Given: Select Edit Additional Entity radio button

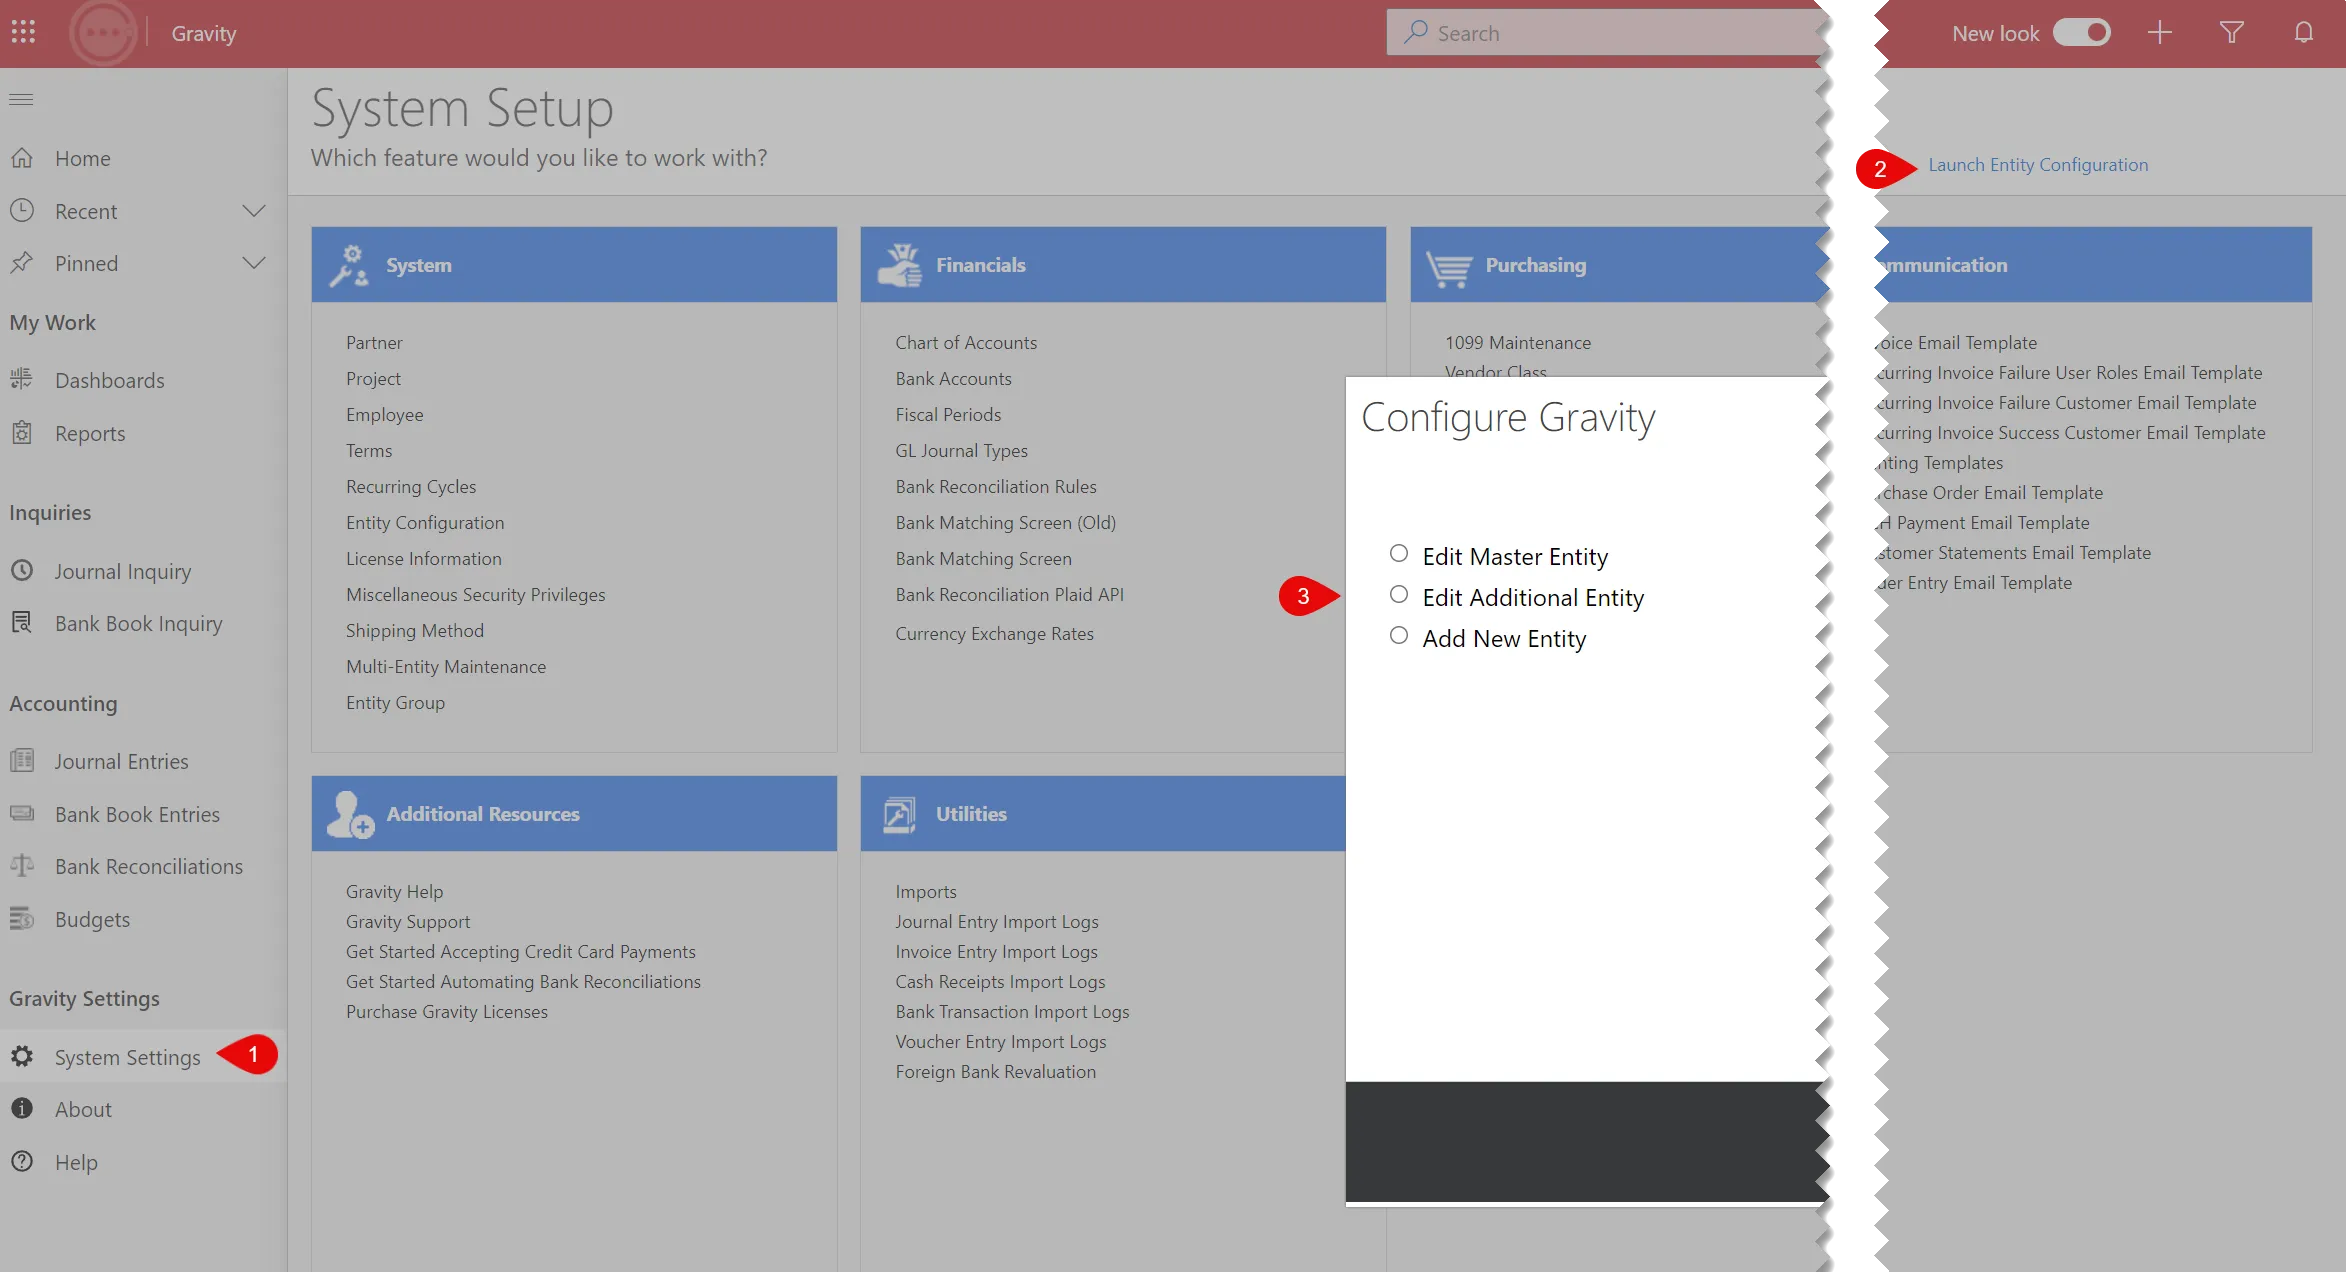Looking at the screenshot, I should point(1399,595).
